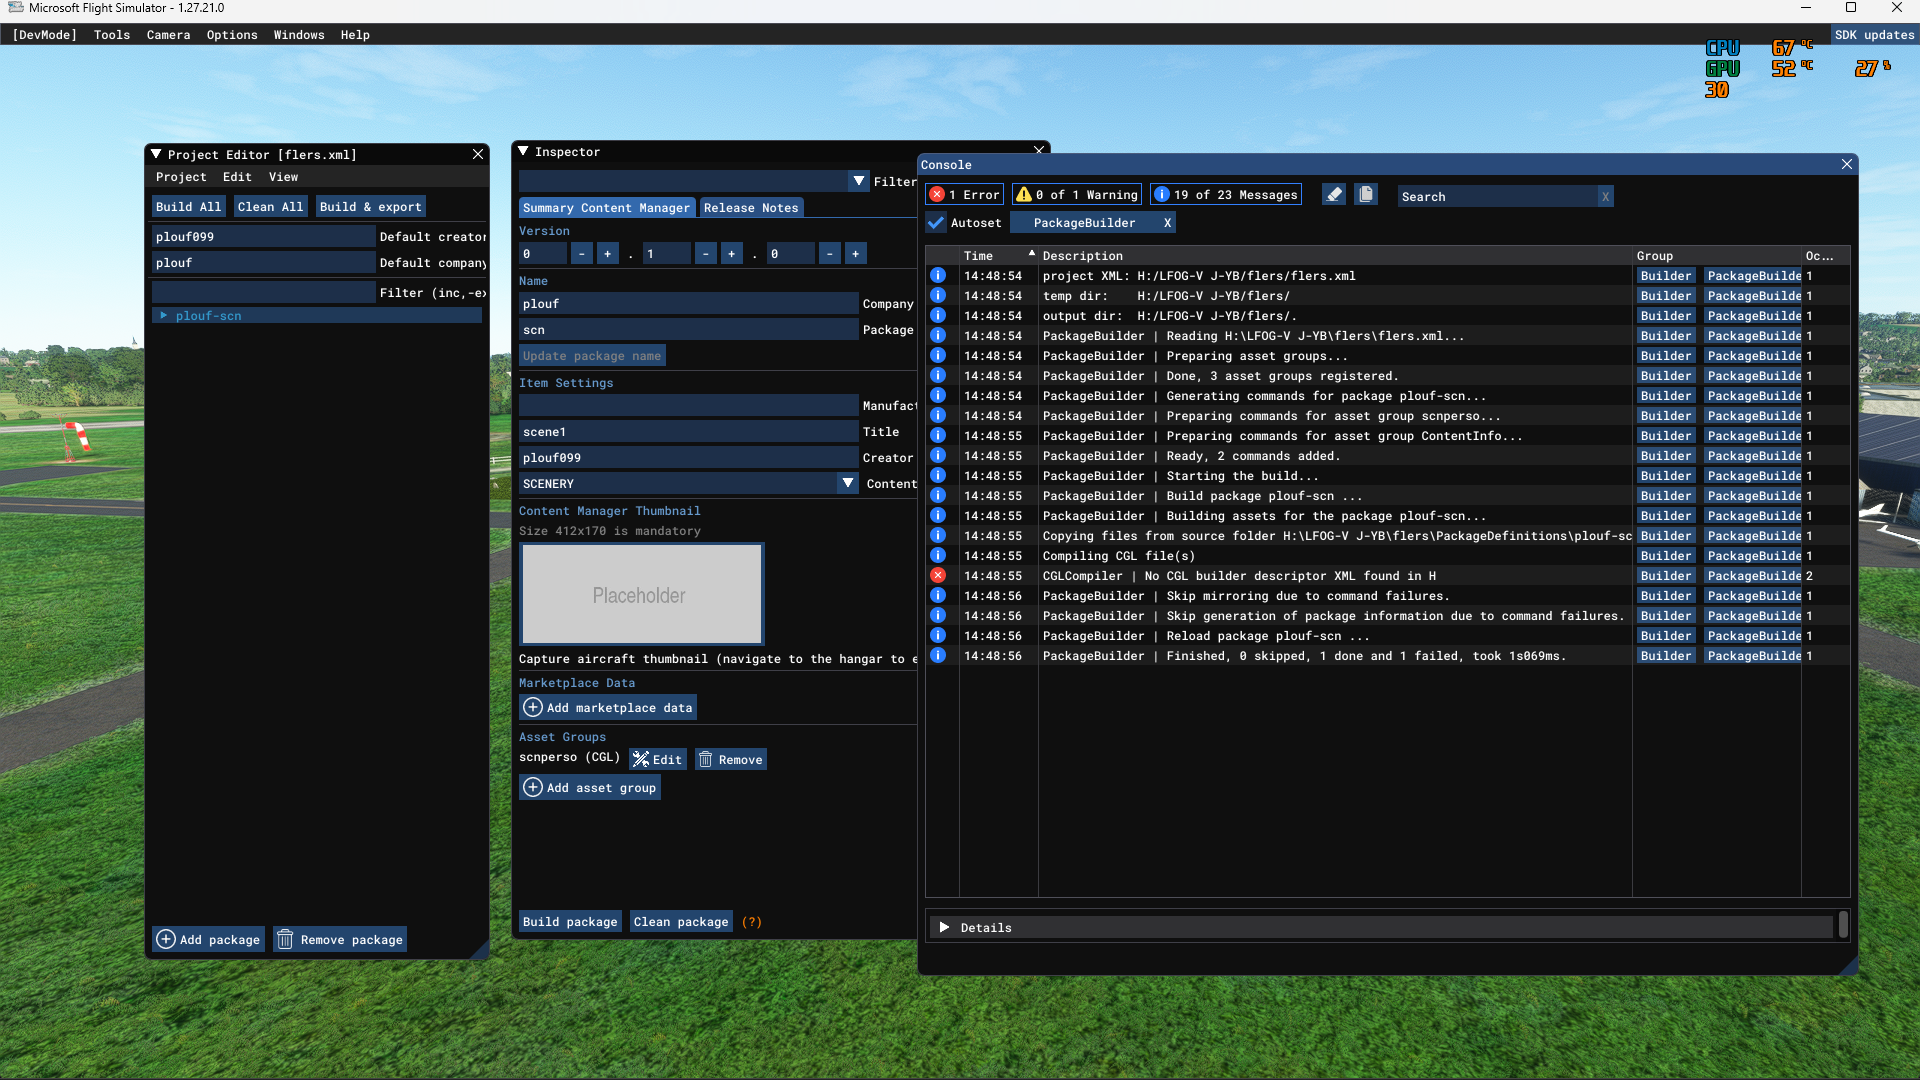Click the trash icon on Remove package

click(285, 939)
